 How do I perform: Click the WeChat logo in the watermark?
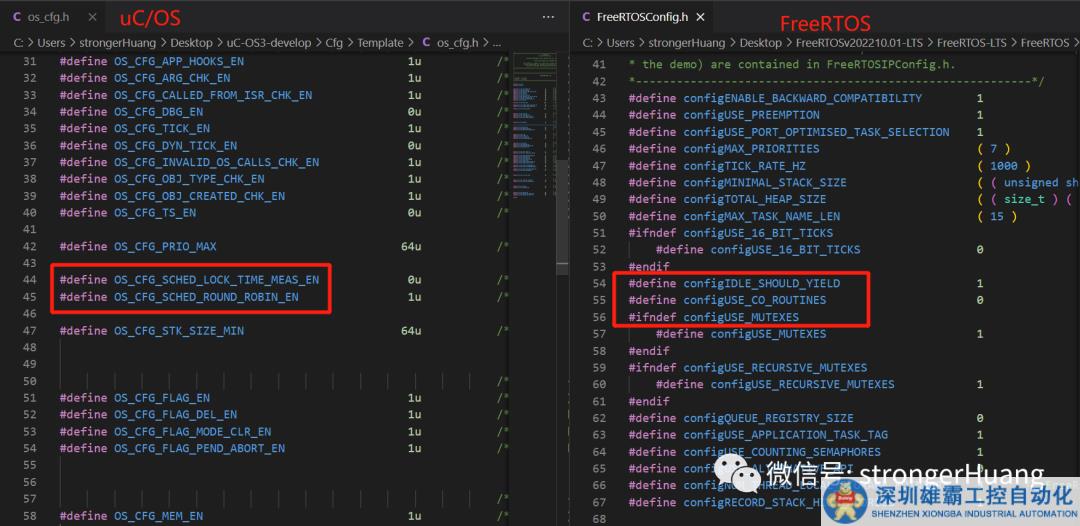click(745, 472)
